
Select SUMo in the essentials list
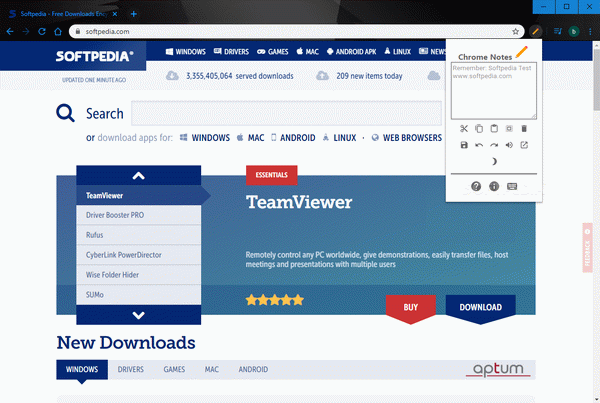coord(139,295)
